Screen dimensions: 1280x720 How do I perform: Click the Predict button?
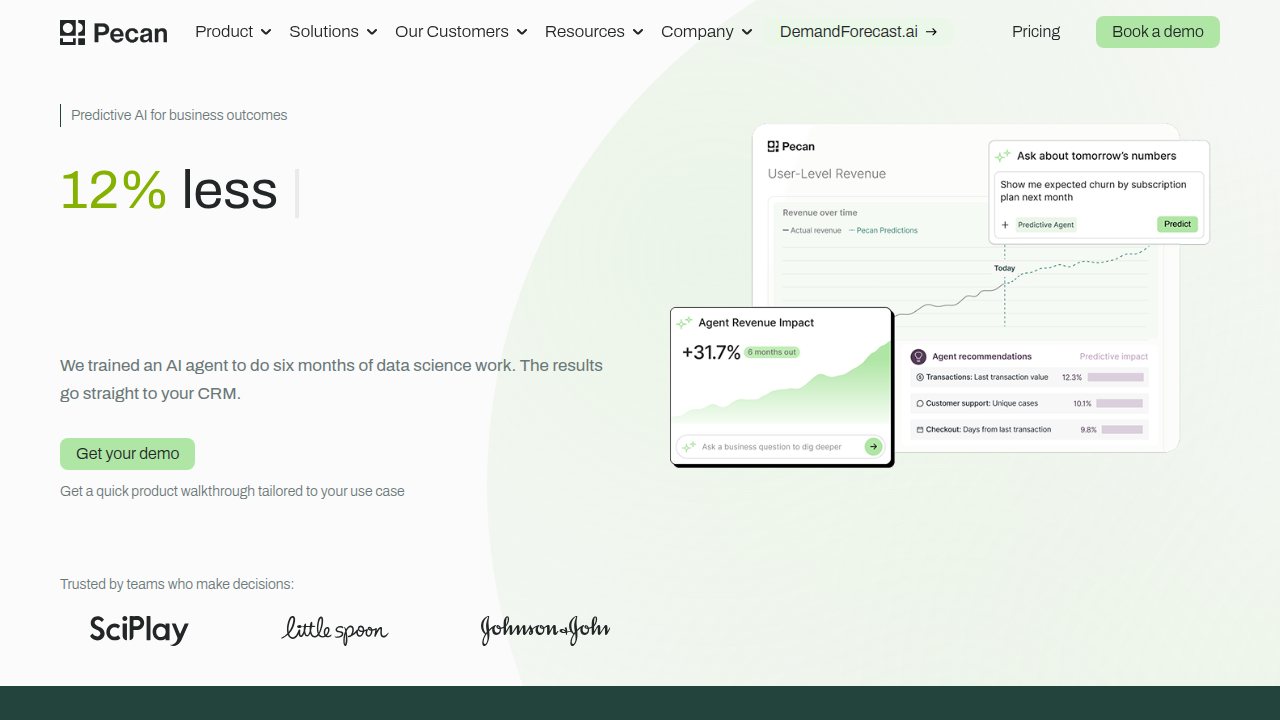click(1177, 224)
